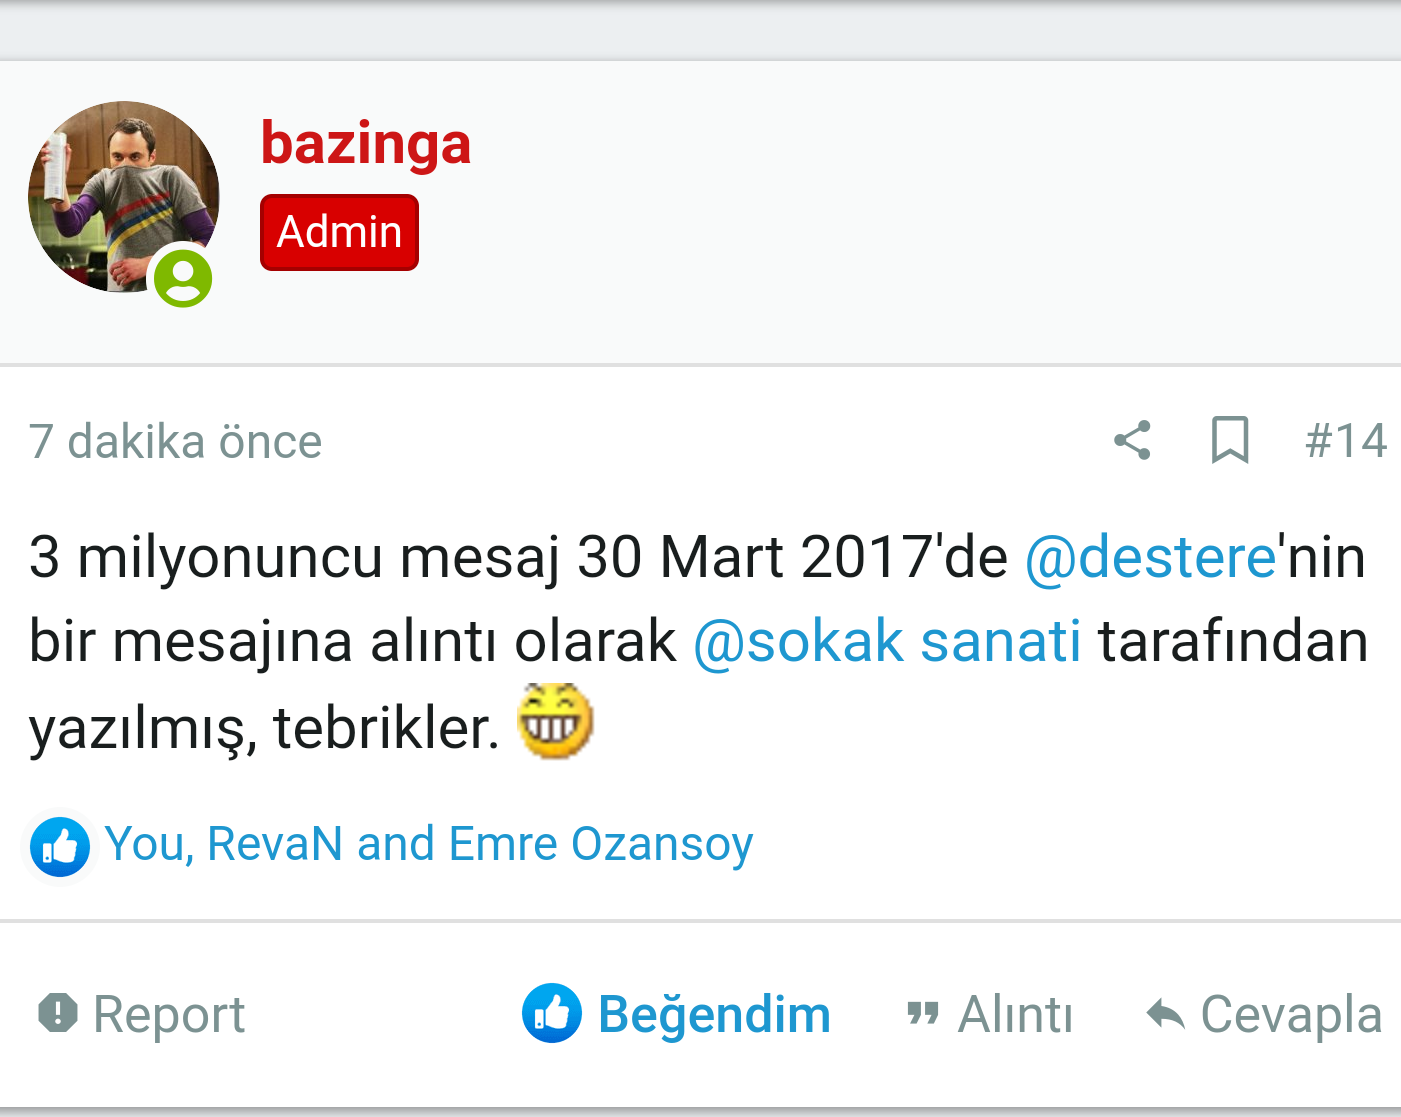The height and width of the screenshot is (1117, 1401).
Task: Open the @sokak sanati mention link
Action: click(x=887, y=641)
